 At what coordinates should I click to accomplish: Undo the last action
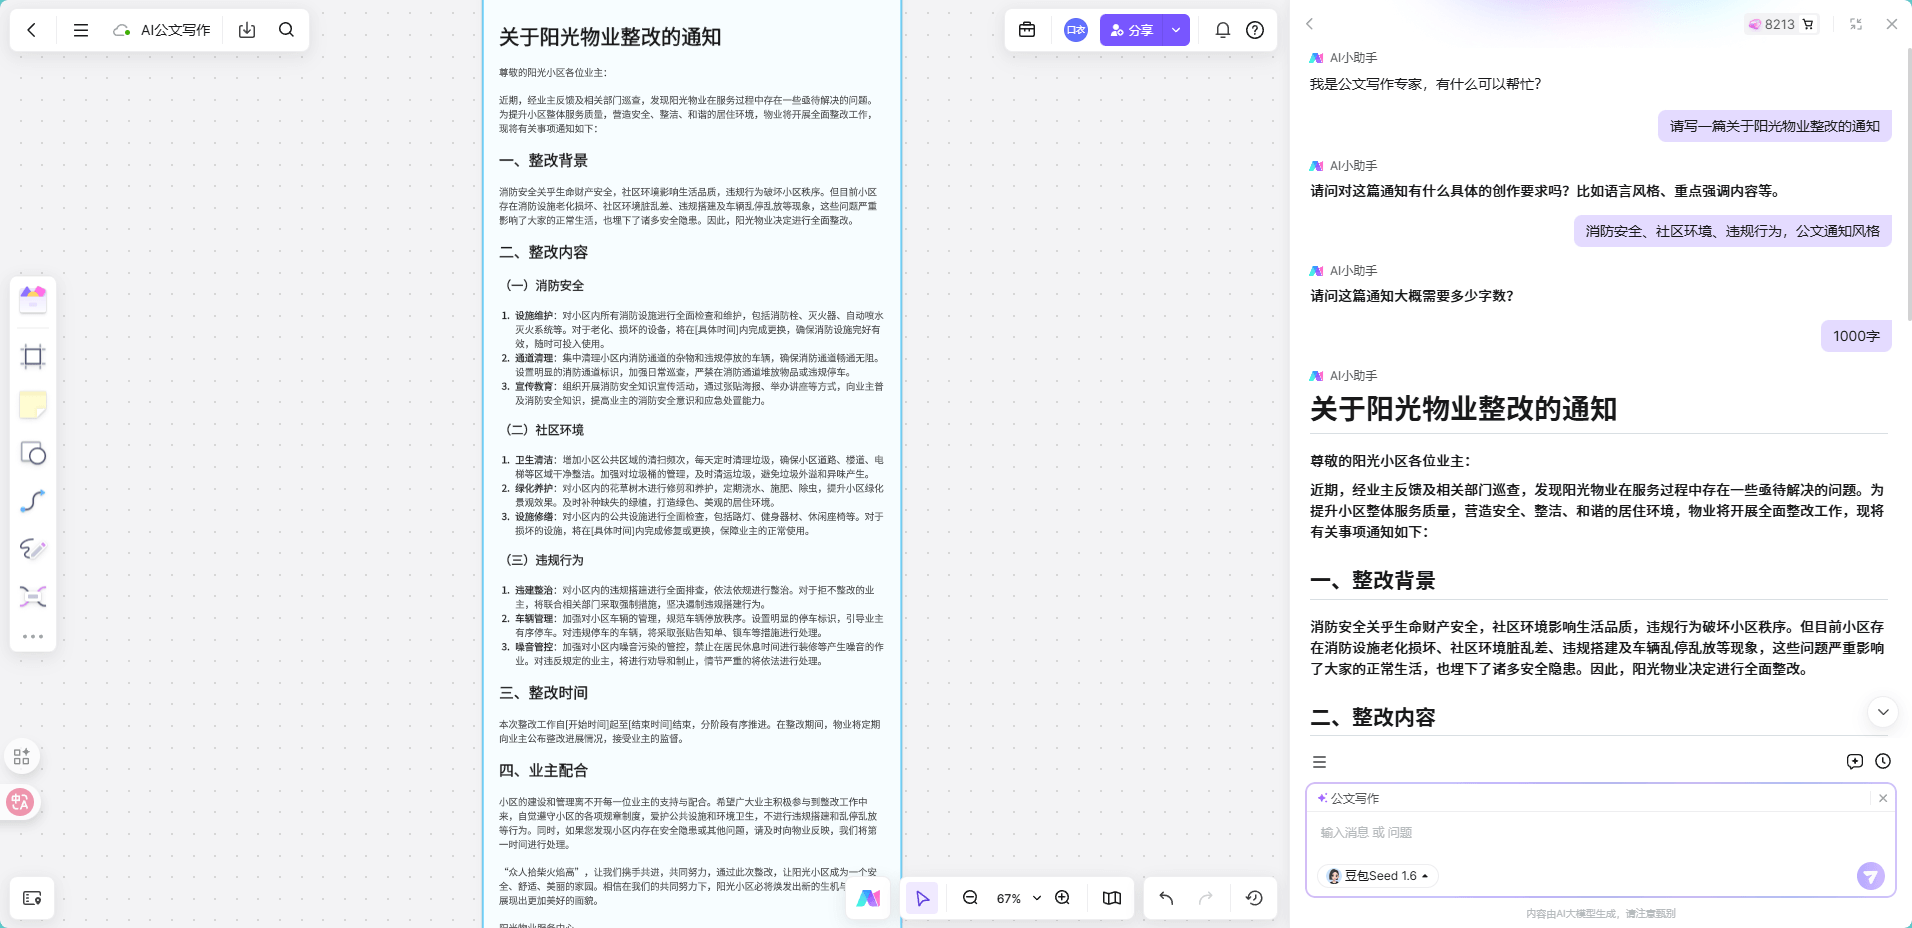[x=1165, y=898]
